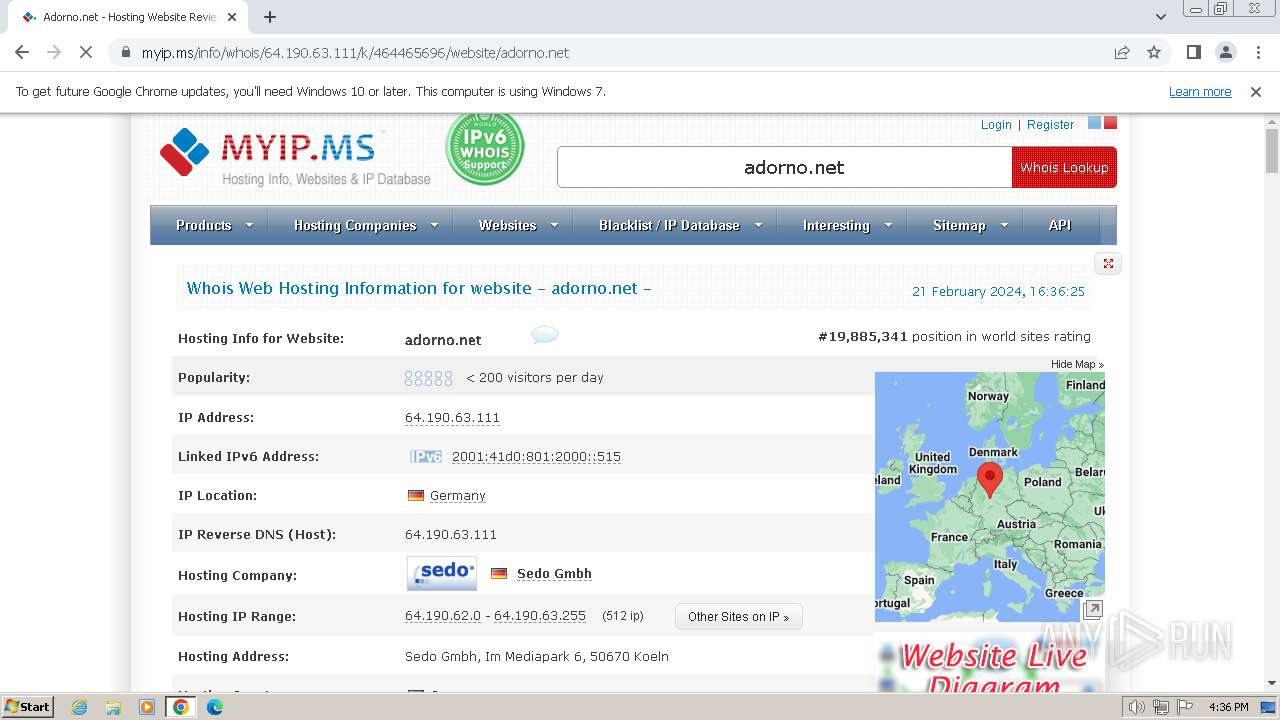Click the whois search input field
The width and height of the screenshot is (1280, 720).
point(785,167)
